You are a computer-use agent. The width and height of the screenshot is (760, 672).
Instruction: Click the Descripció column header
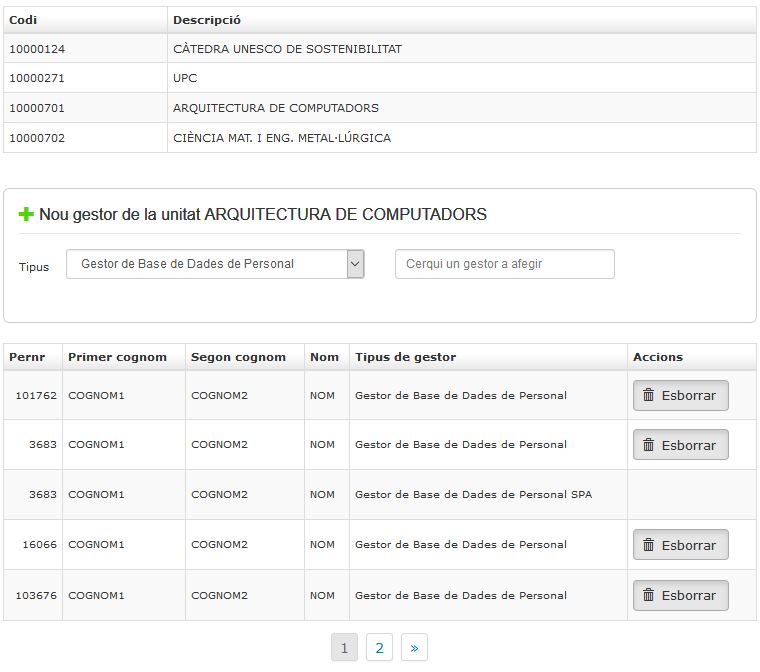pyautogui.click(x=206, y=20)
